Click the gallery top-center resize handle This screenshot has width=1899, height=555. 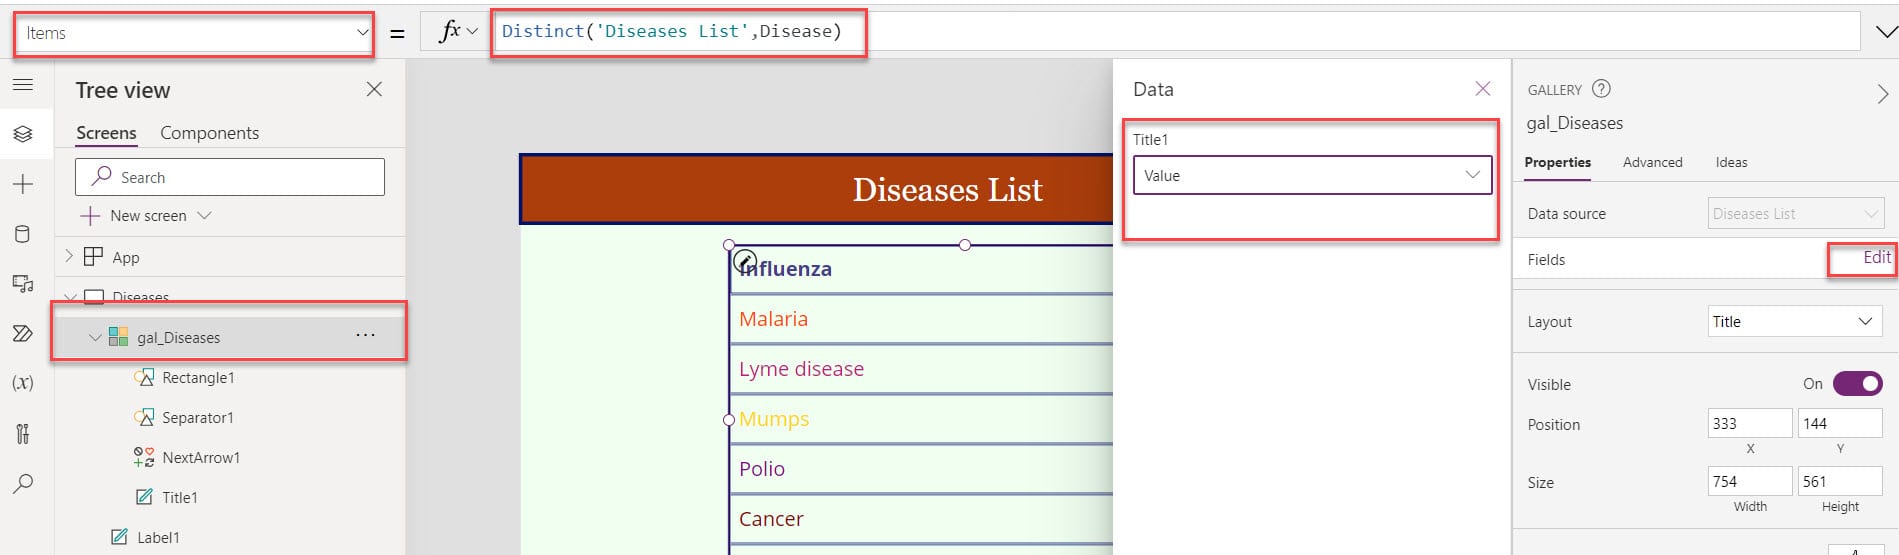pyautogui.click(x=965, y=245)
